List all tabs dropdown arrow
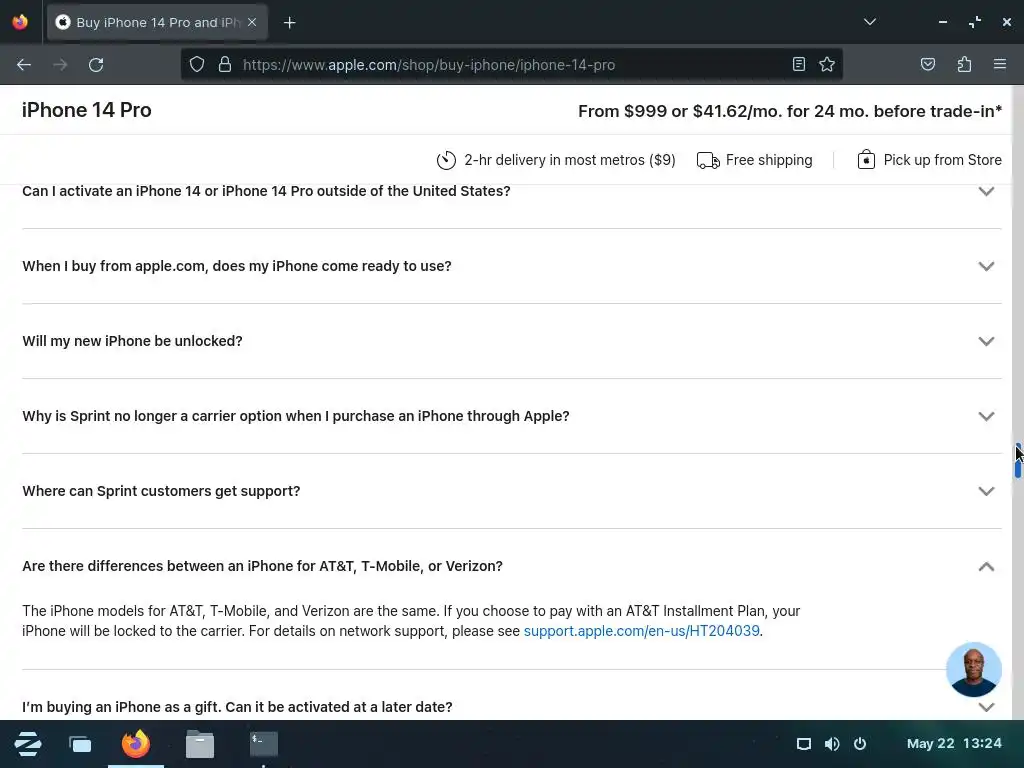Screen dimensions: 1024x768 coord(869,22)
